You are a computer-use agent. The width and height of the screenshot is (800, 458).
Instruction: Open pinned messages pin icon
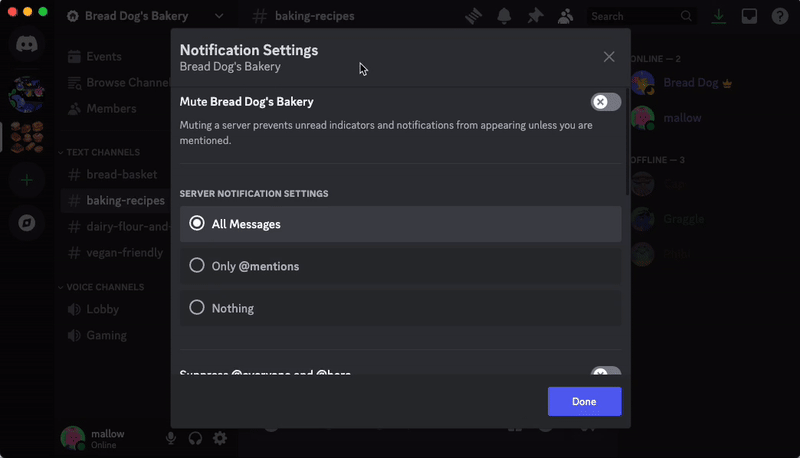point(535,16)
